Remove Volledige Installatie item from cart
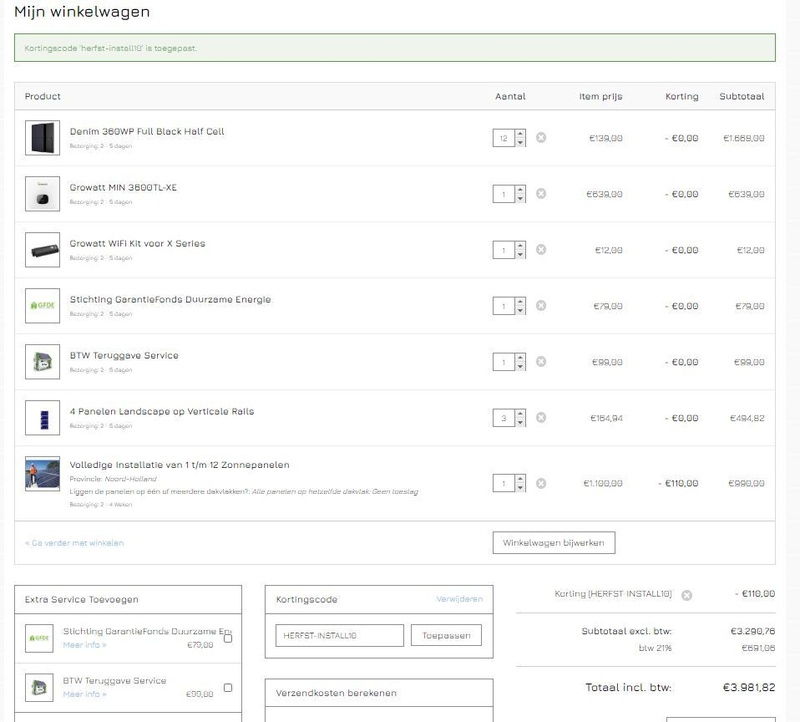This screenshot has height=722, width=800. pos(541,483)
